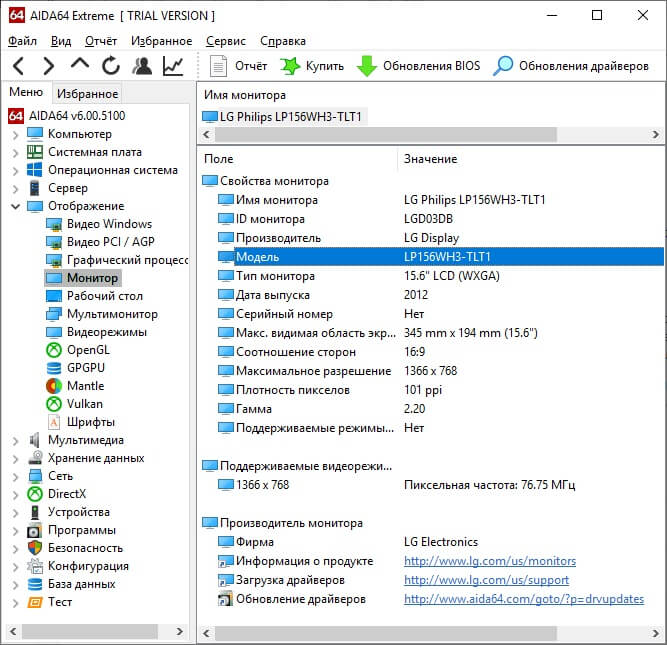Open the Сервис menu
Screen dimensions: 667x645
point(226,41)
